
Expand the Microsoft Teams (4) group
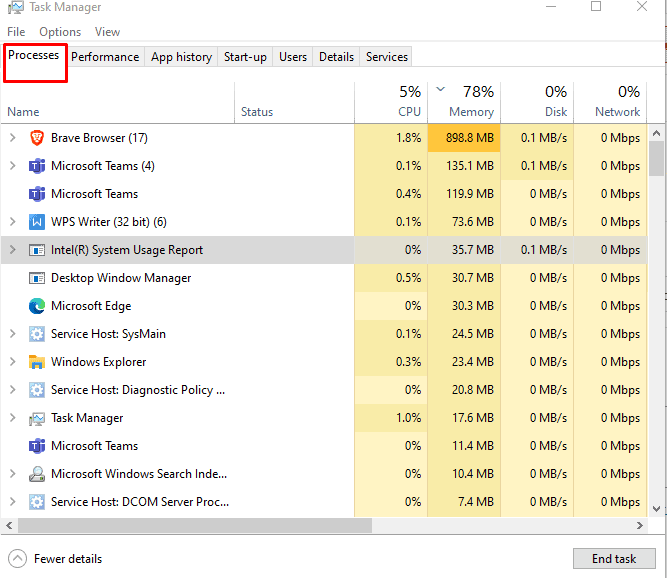pos(12,166)
